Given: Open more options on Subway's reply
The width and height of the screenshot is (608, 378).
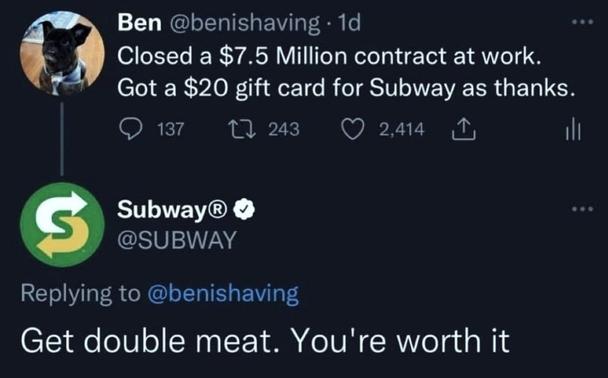Looking at the screenshot, I should point(583,209).
